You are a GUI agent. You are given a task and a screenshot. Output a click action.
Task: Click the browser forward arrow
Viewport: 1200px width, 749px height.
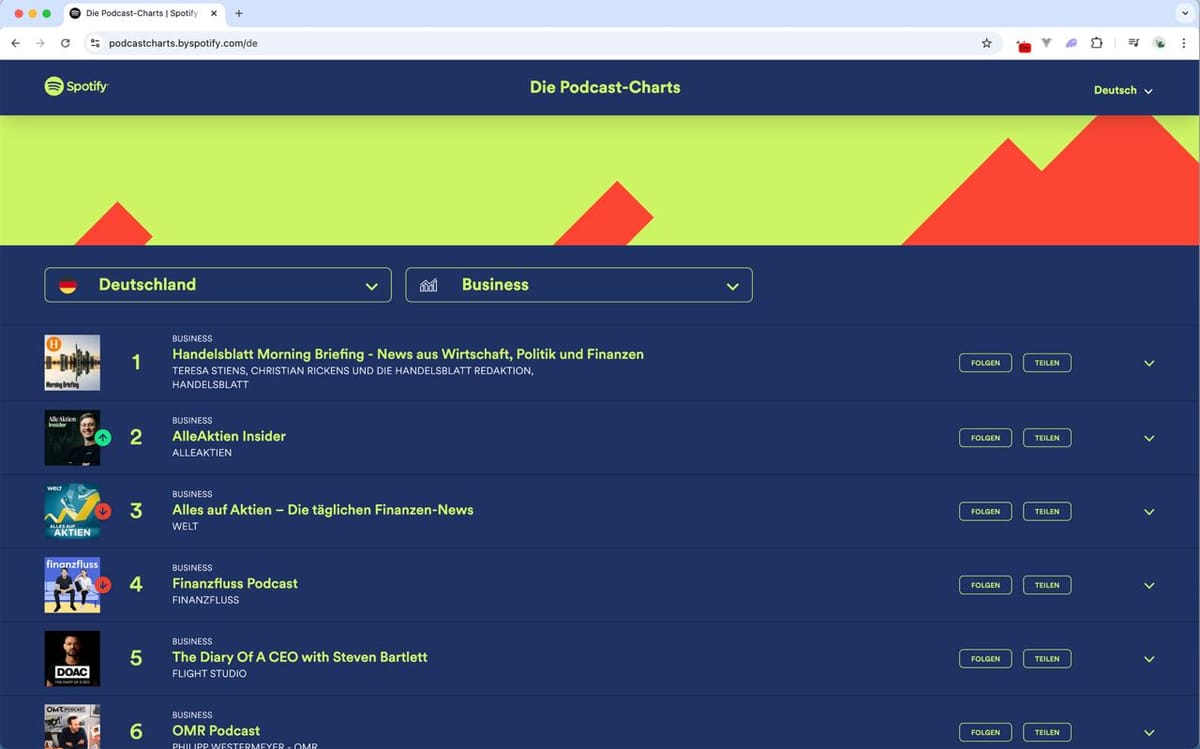[40, 43]
